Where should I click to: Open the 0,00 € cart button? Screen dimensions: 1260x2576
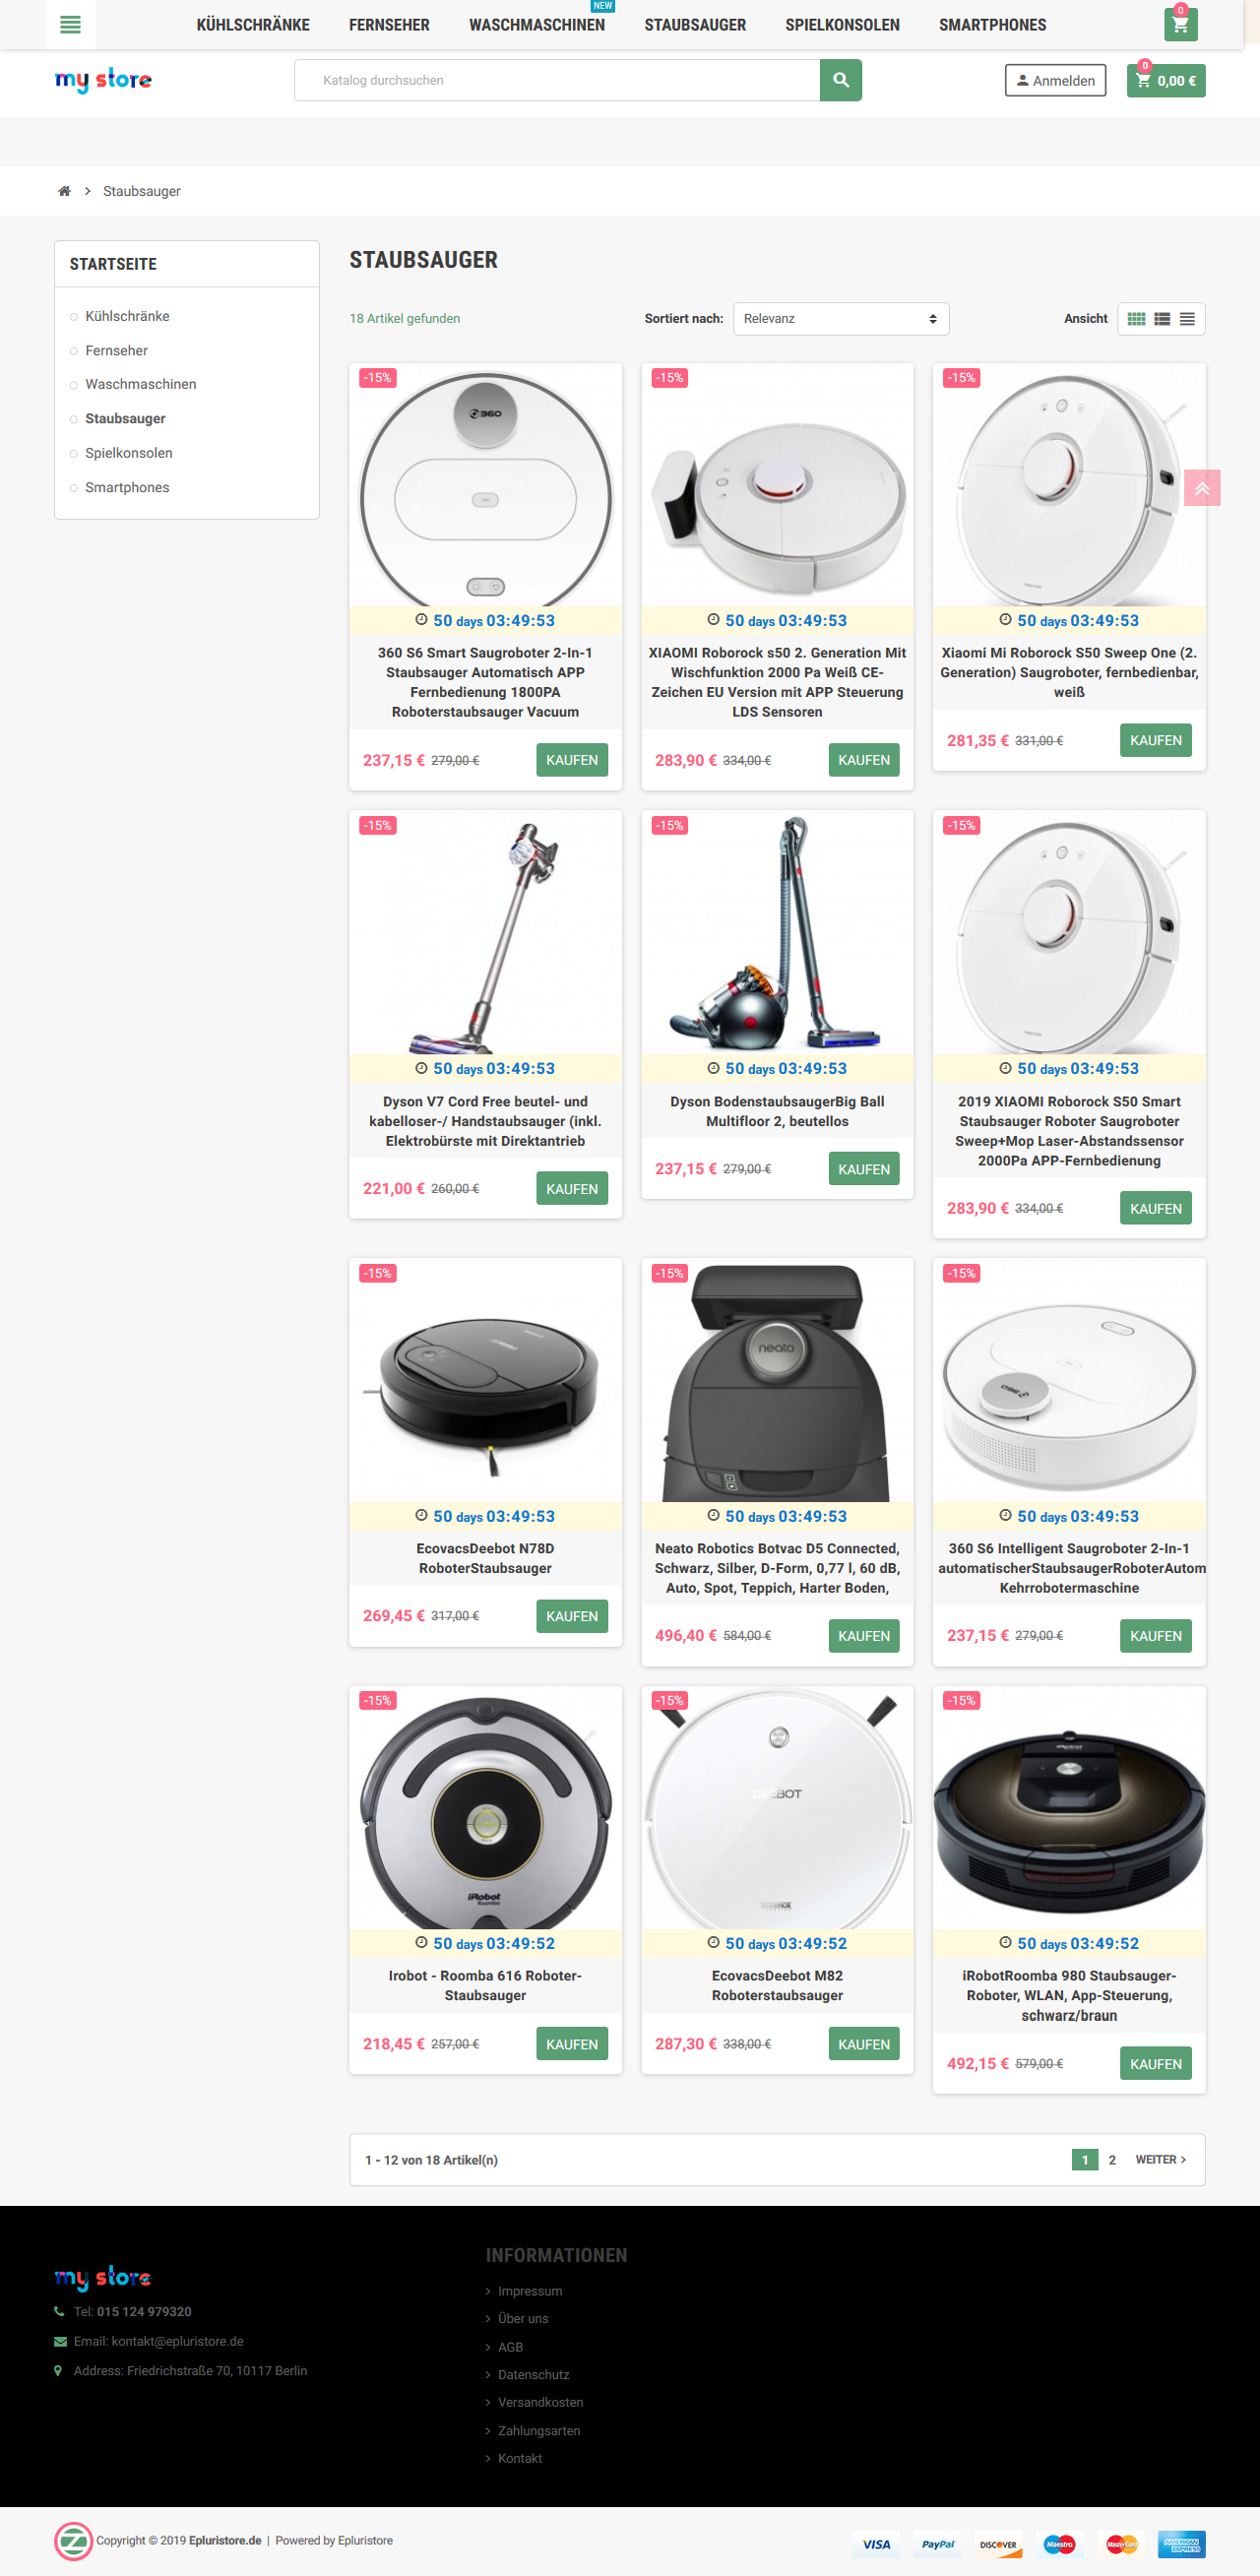[1166, 81]
